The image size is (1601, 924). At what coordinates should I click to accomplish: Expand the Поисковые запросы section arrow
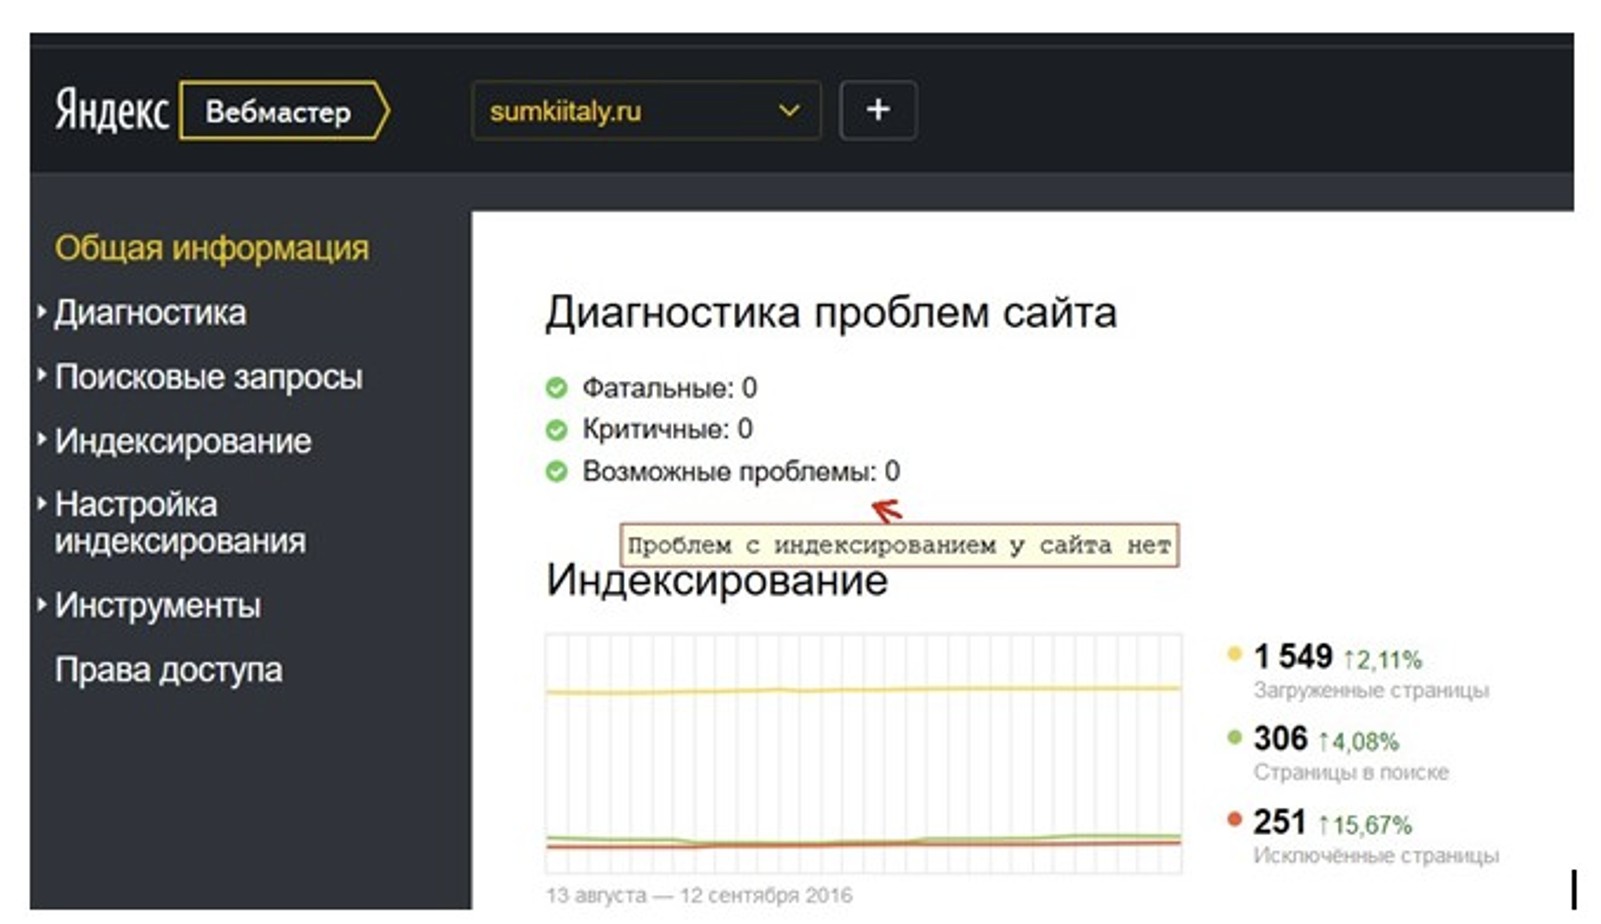41,377
